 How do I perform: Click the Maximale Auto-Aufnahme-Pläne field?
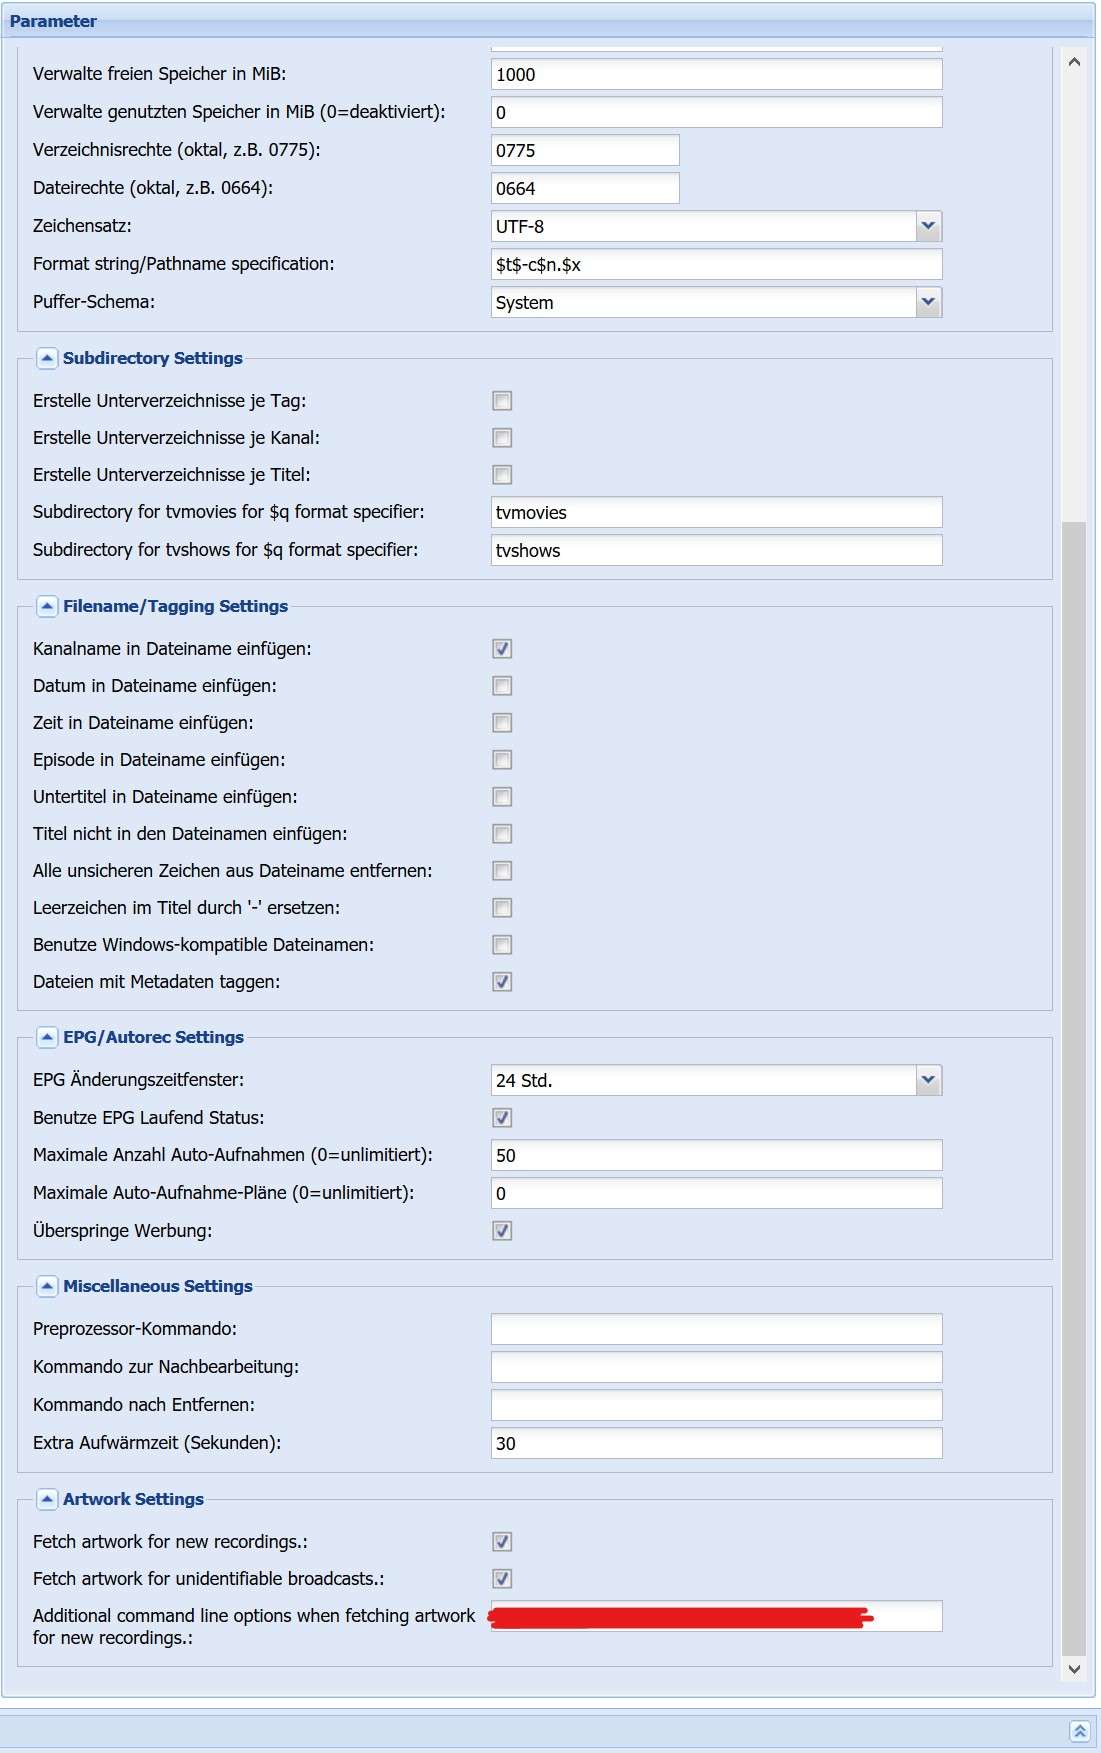pyautogui.click(x=716, y=1193)
